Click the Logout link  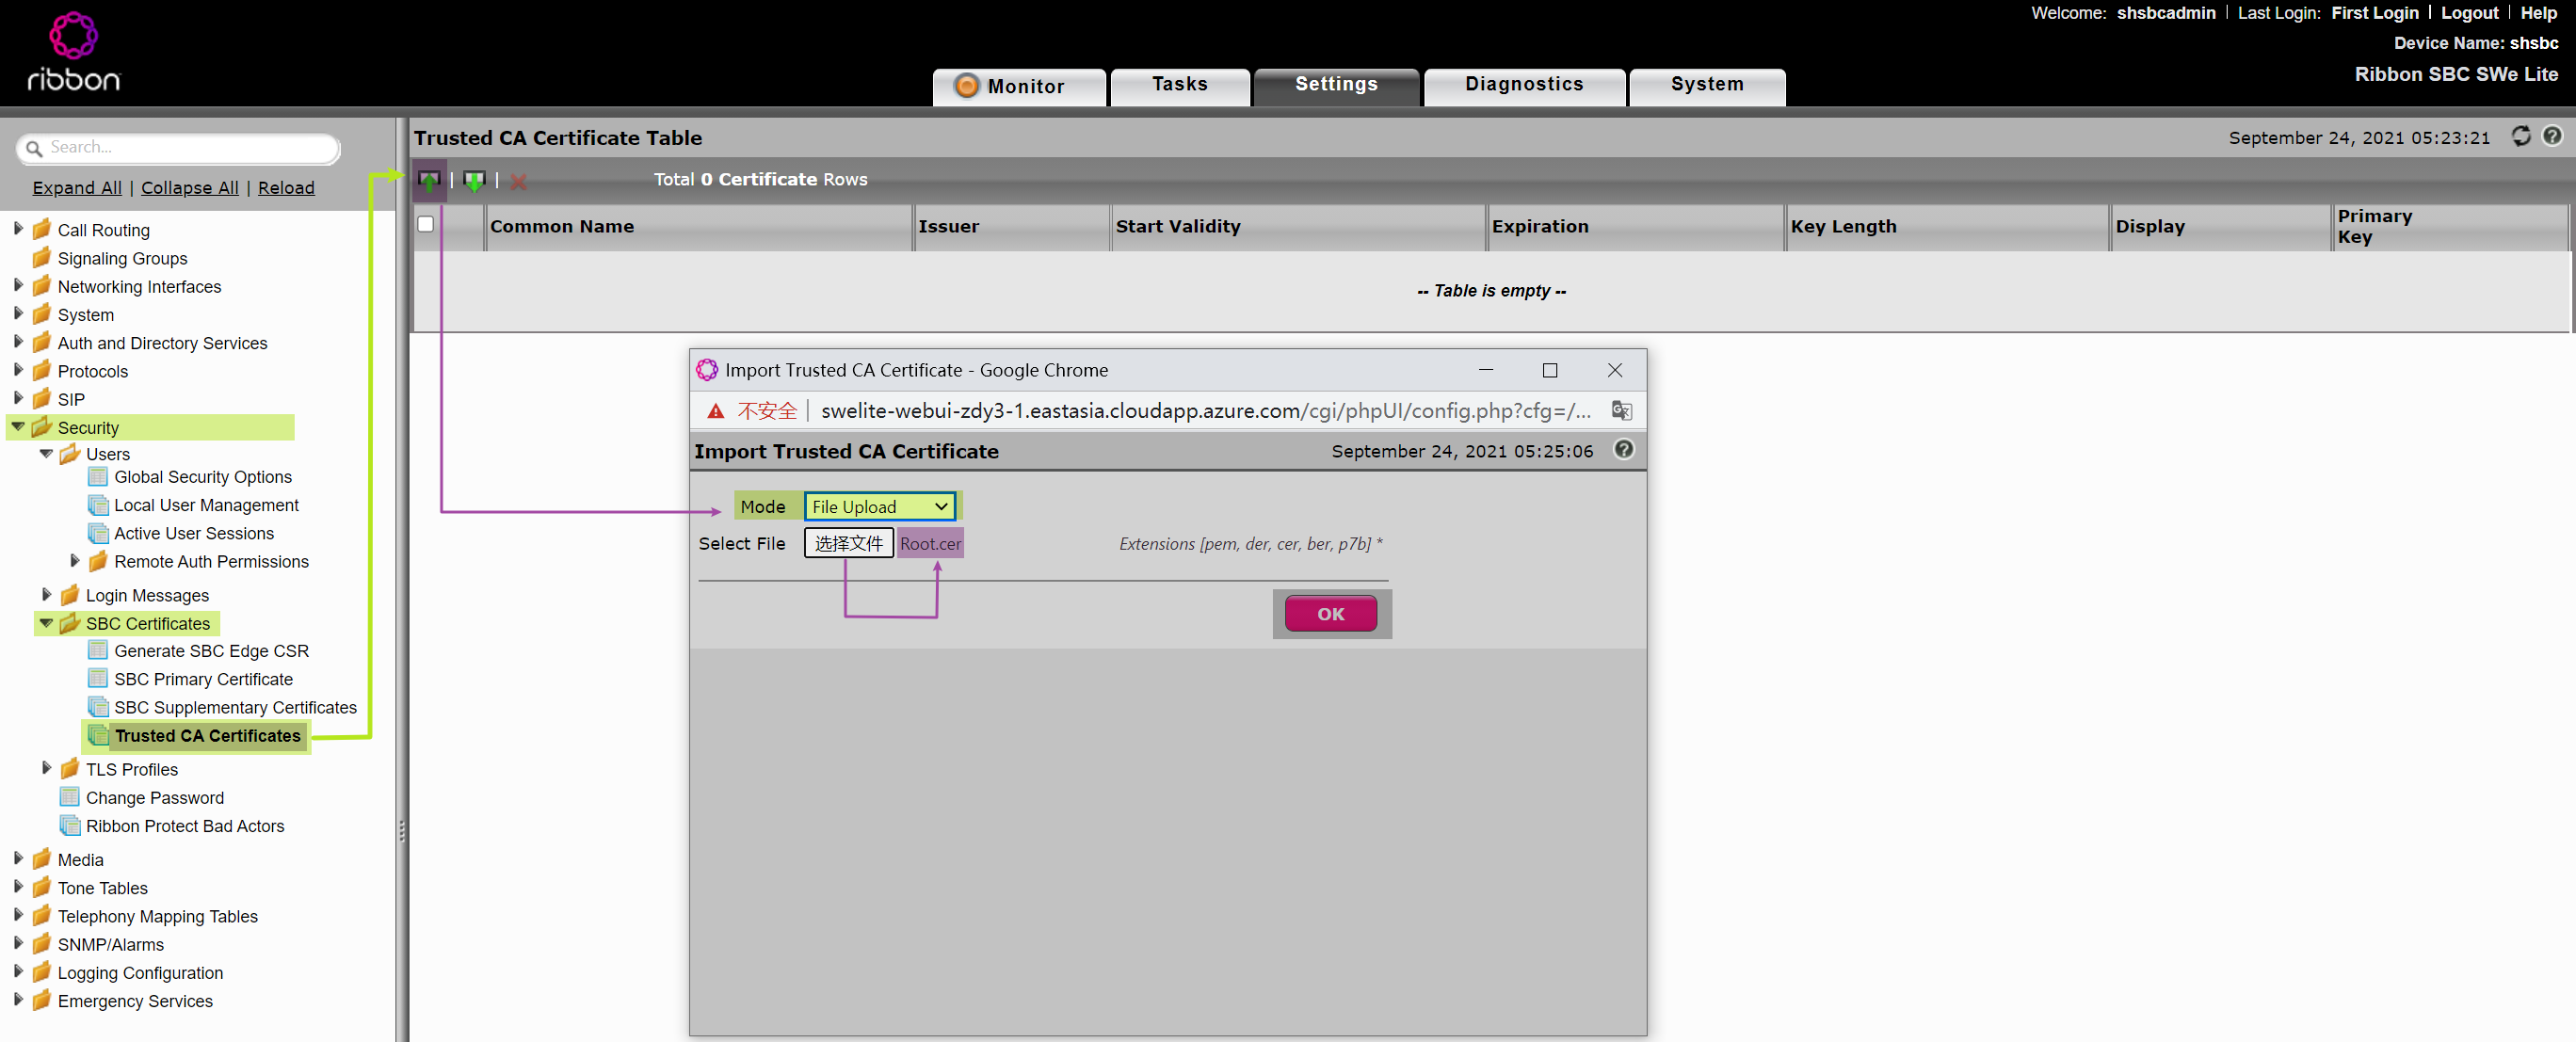coord(2469,13)
